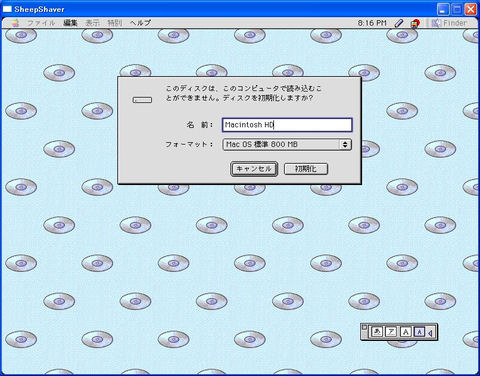
Task: Select full-width A mode in palette
Action: click(405, 332)
